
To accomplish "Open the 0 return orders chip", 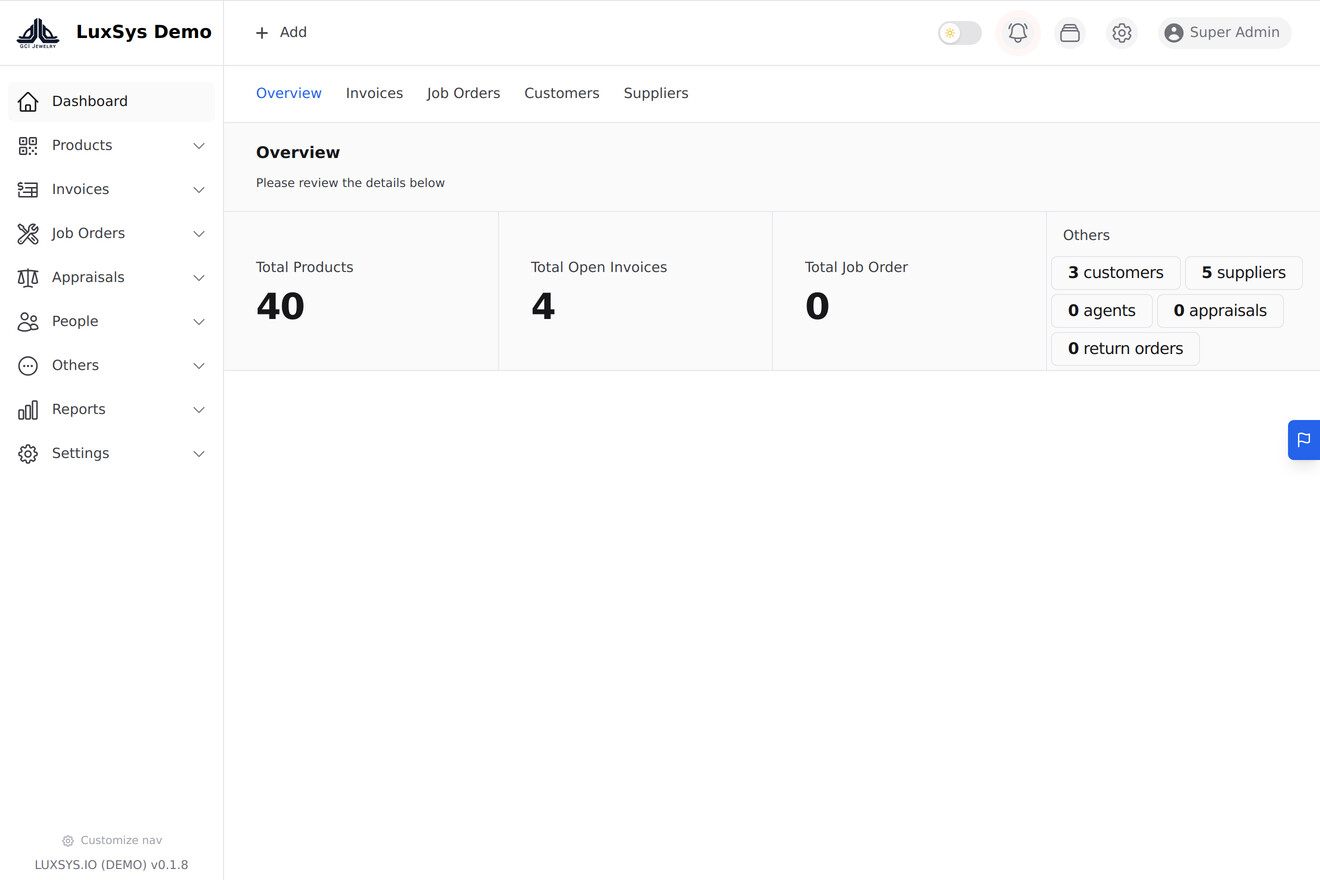I will [x=1125, y=349].
